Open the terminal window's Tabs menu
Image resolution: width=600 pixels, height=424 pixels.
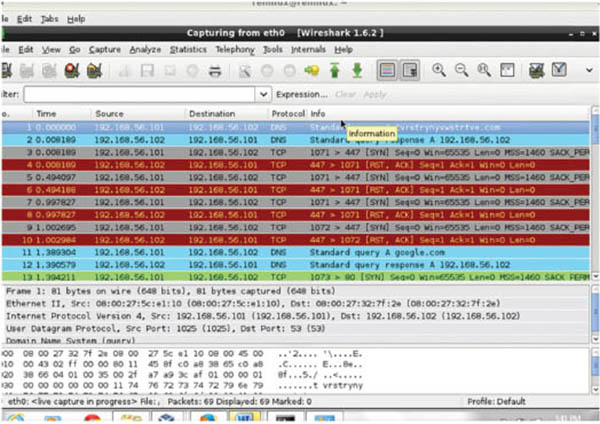(x=49, y=19)
